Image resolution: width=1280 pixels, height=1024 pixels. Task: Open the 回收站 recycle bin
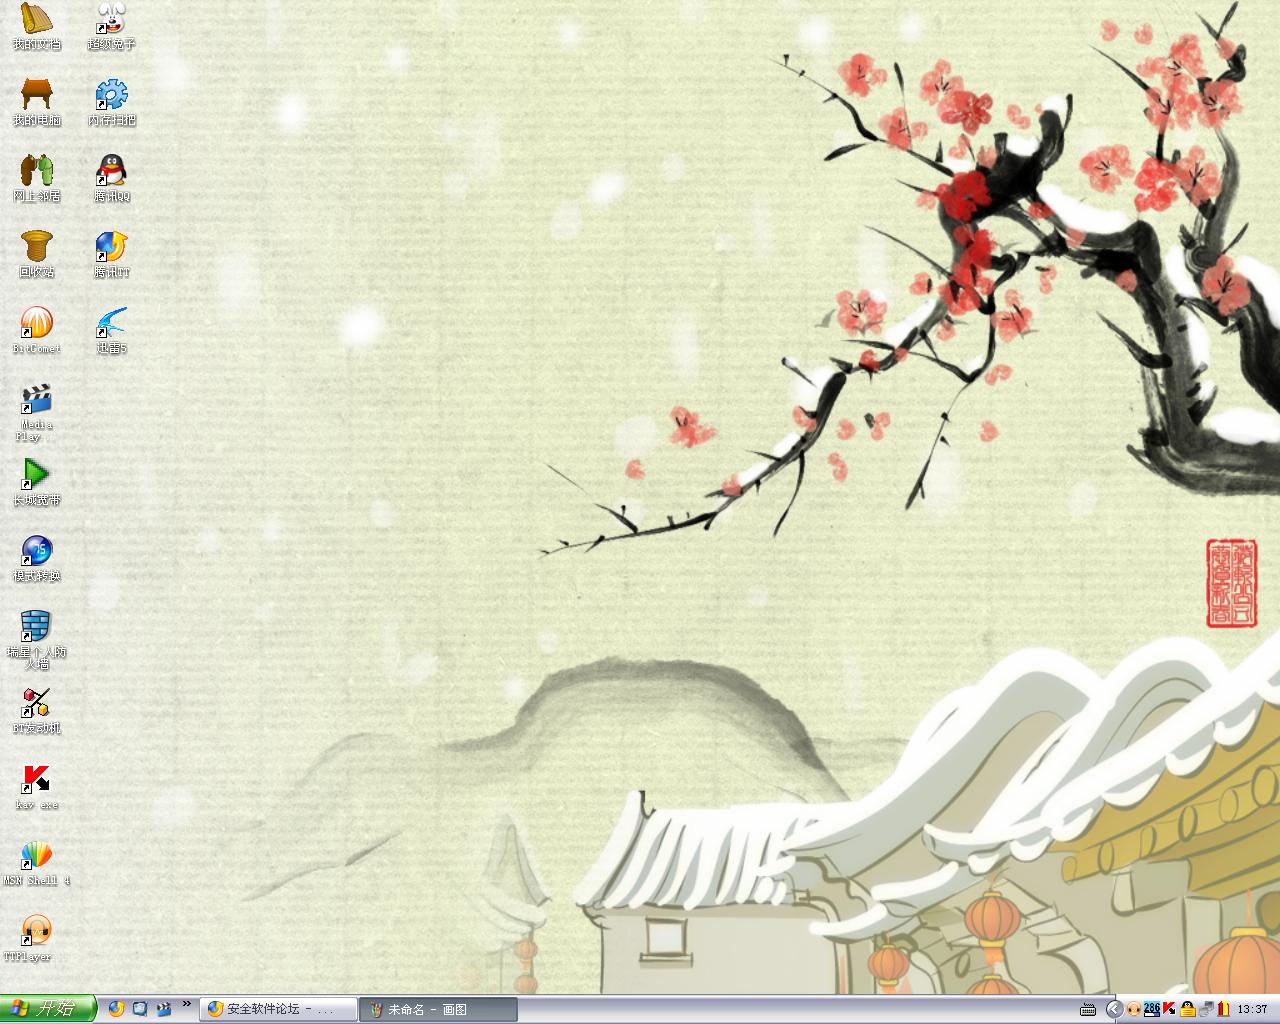37,254
